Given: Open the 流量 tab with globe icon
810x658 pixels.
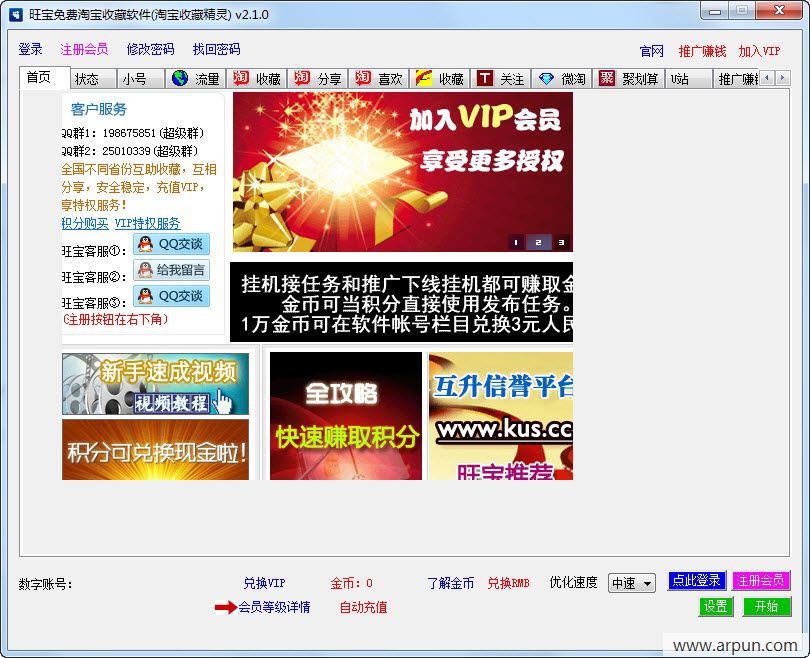Looking at the screenshot, I should pyautogui.click(x=181, y=79).
